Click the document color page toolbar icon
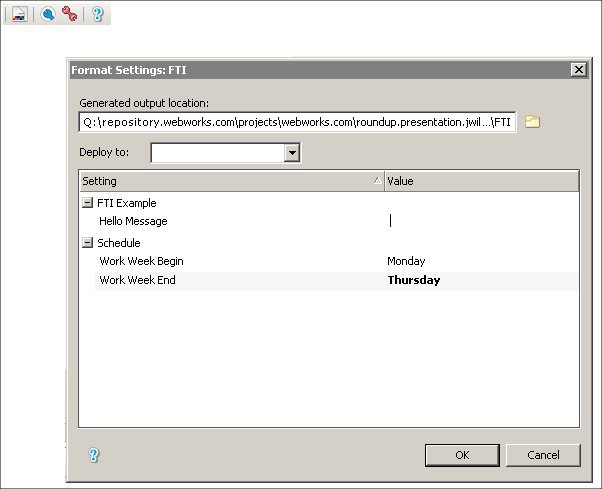Image resolution: width=602 pixels, height=489 pixels. click(19, 14)
